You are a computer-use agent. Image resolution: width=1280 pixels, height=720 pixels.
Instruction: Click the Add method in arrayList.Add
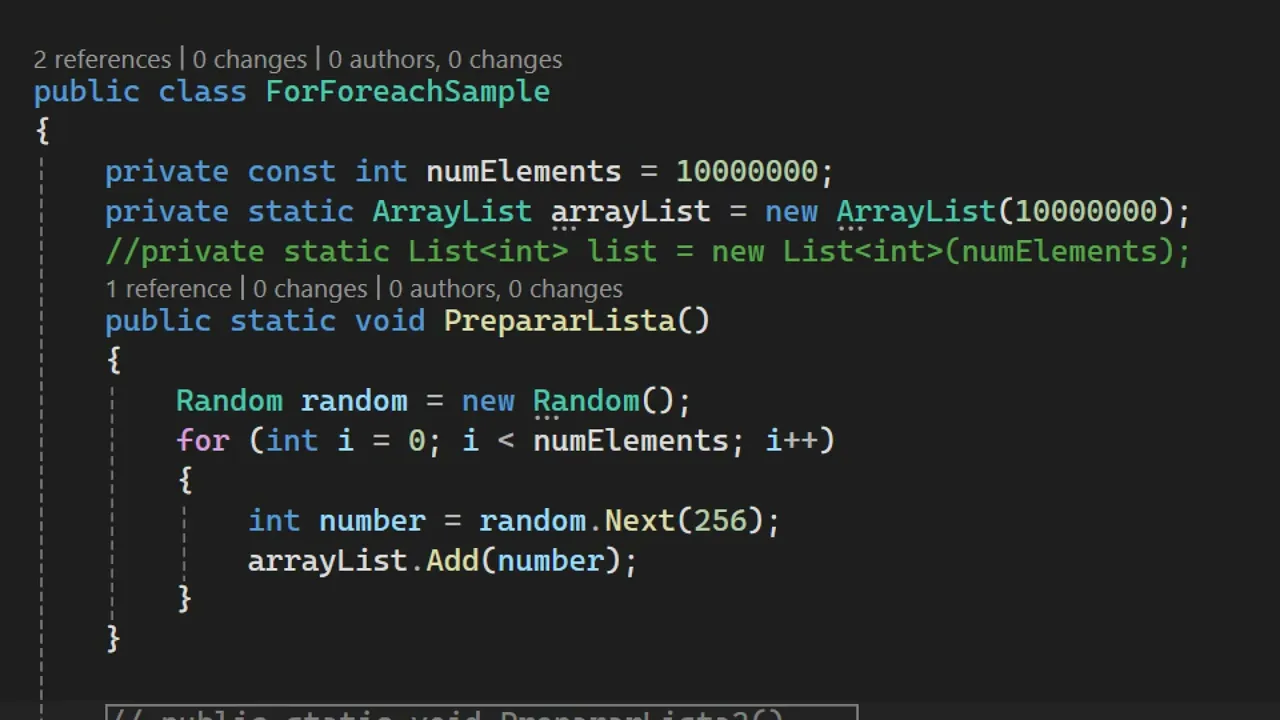[x=452, y=561]
